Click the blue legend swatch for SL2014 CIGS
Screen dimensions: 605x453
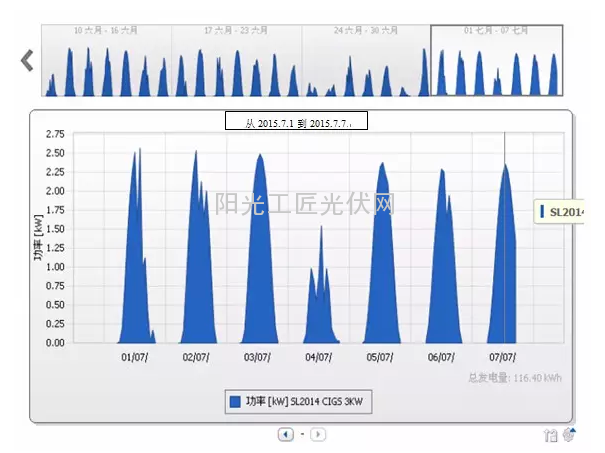235,401
